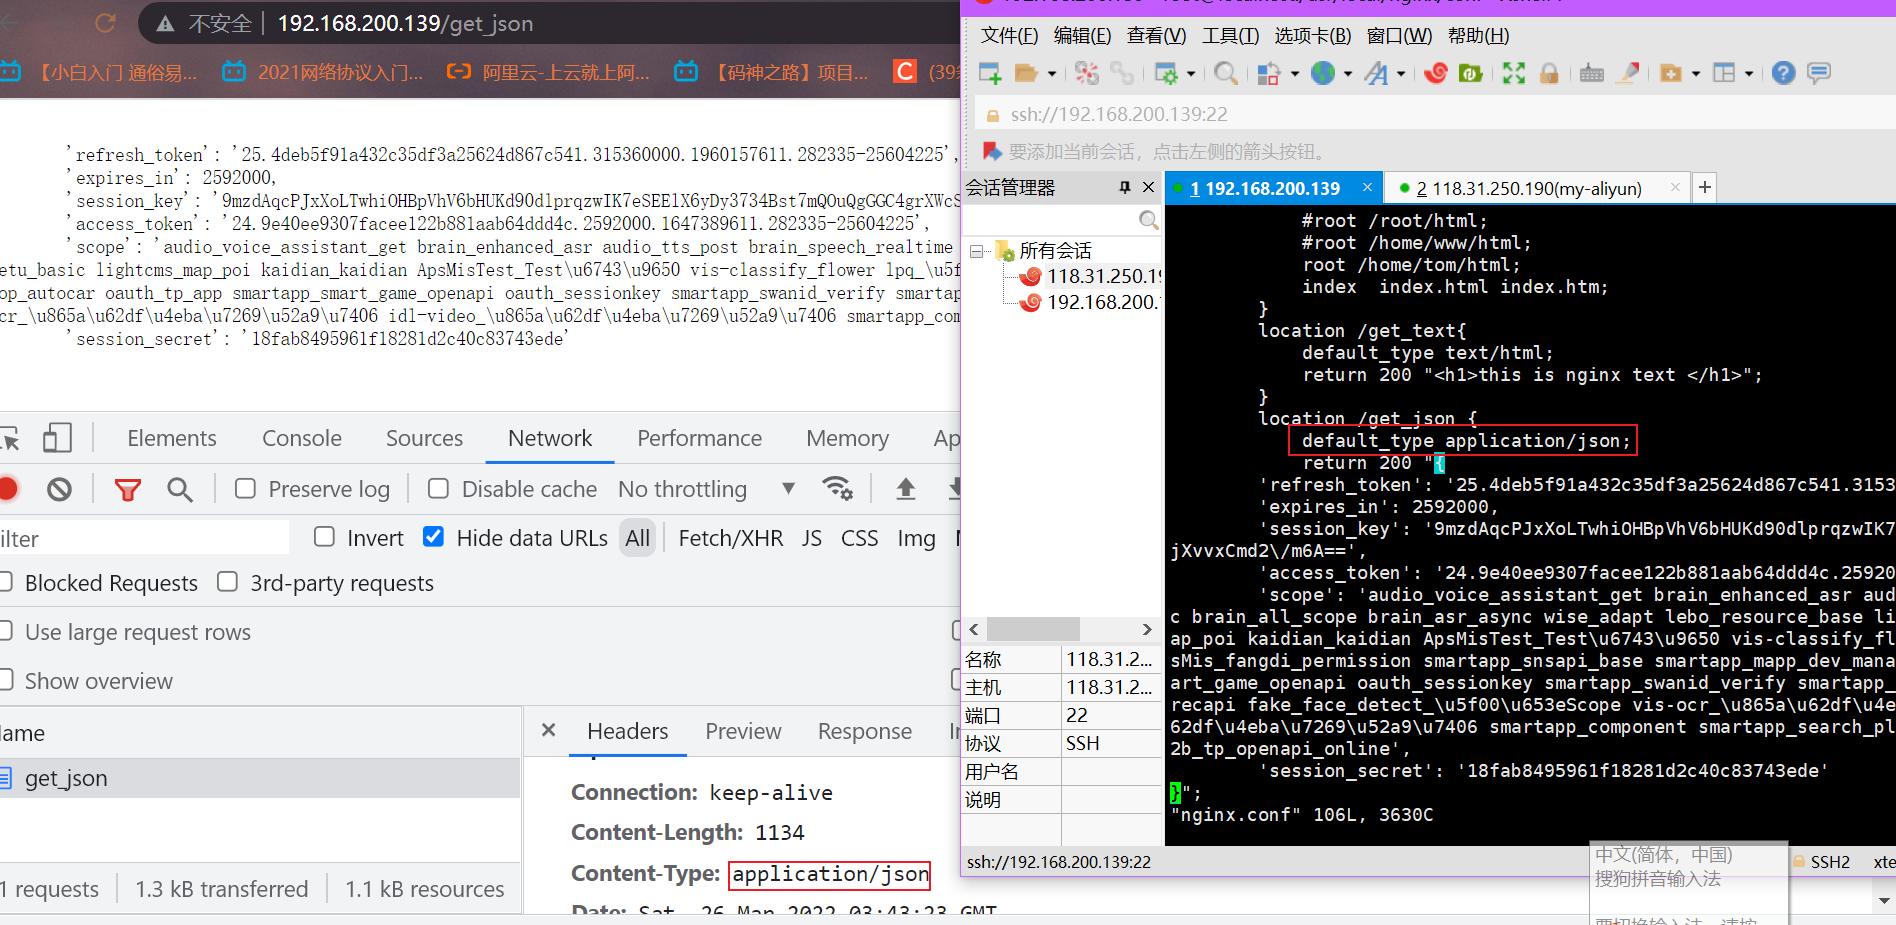Screen dimensions: 1896x925
Task: Open the DevTools network search magnifier
Action: pyautogui.click(x=180, y=489)
